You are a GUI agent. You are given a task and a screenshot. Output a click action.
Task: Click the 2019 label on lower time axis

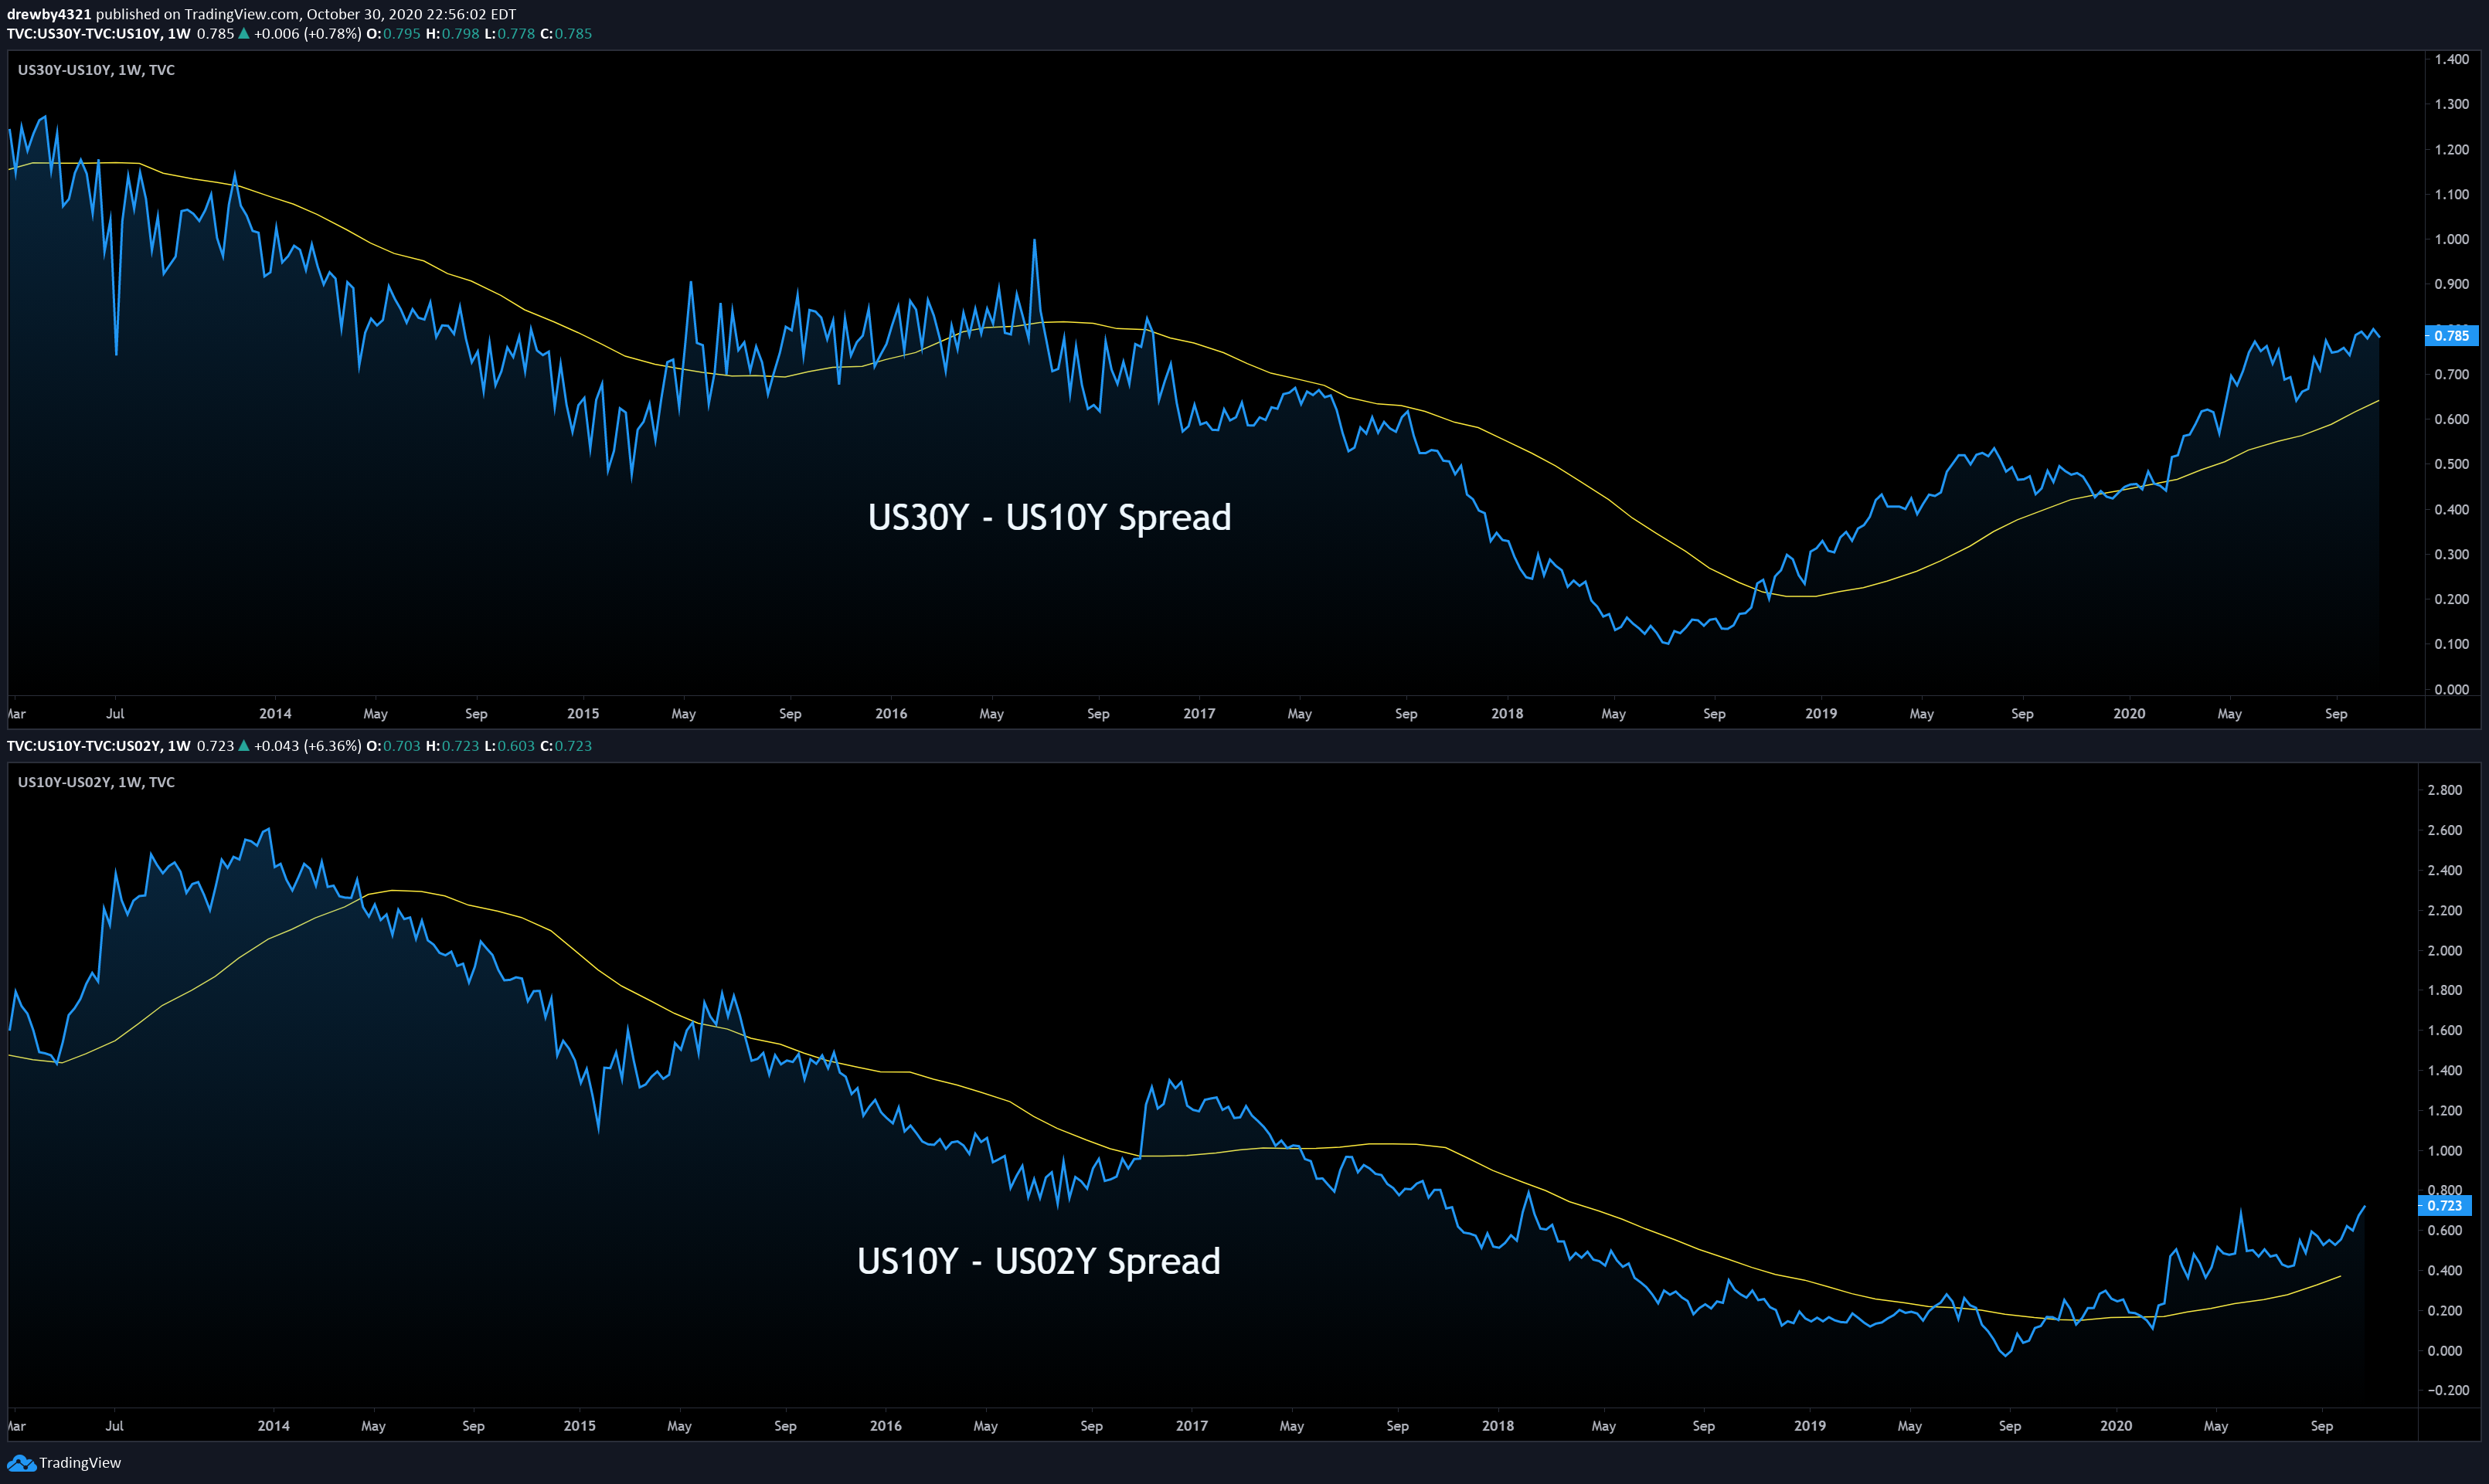tap(1810, 1426)
